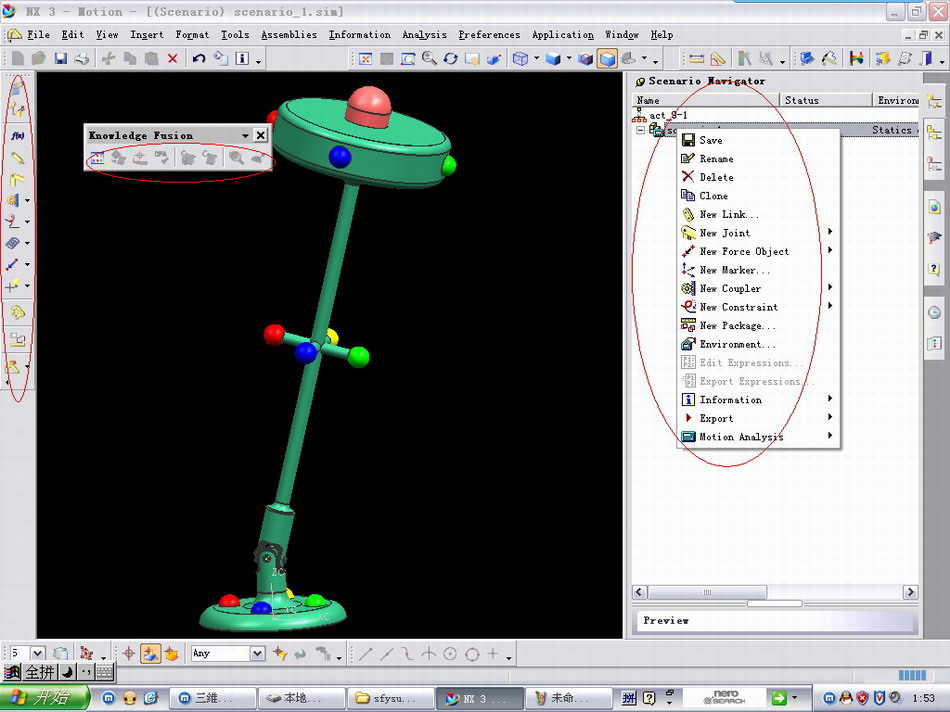Click the snap point crosshair icon
This screenshot has width=950, height=712.
point(128,654)
